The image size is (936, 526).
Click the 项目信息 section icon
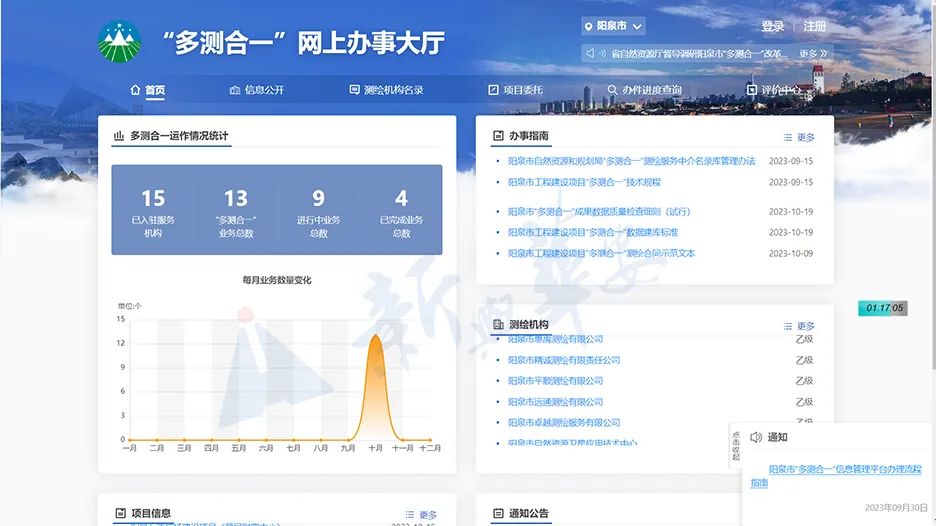click(x=121, y=513)
